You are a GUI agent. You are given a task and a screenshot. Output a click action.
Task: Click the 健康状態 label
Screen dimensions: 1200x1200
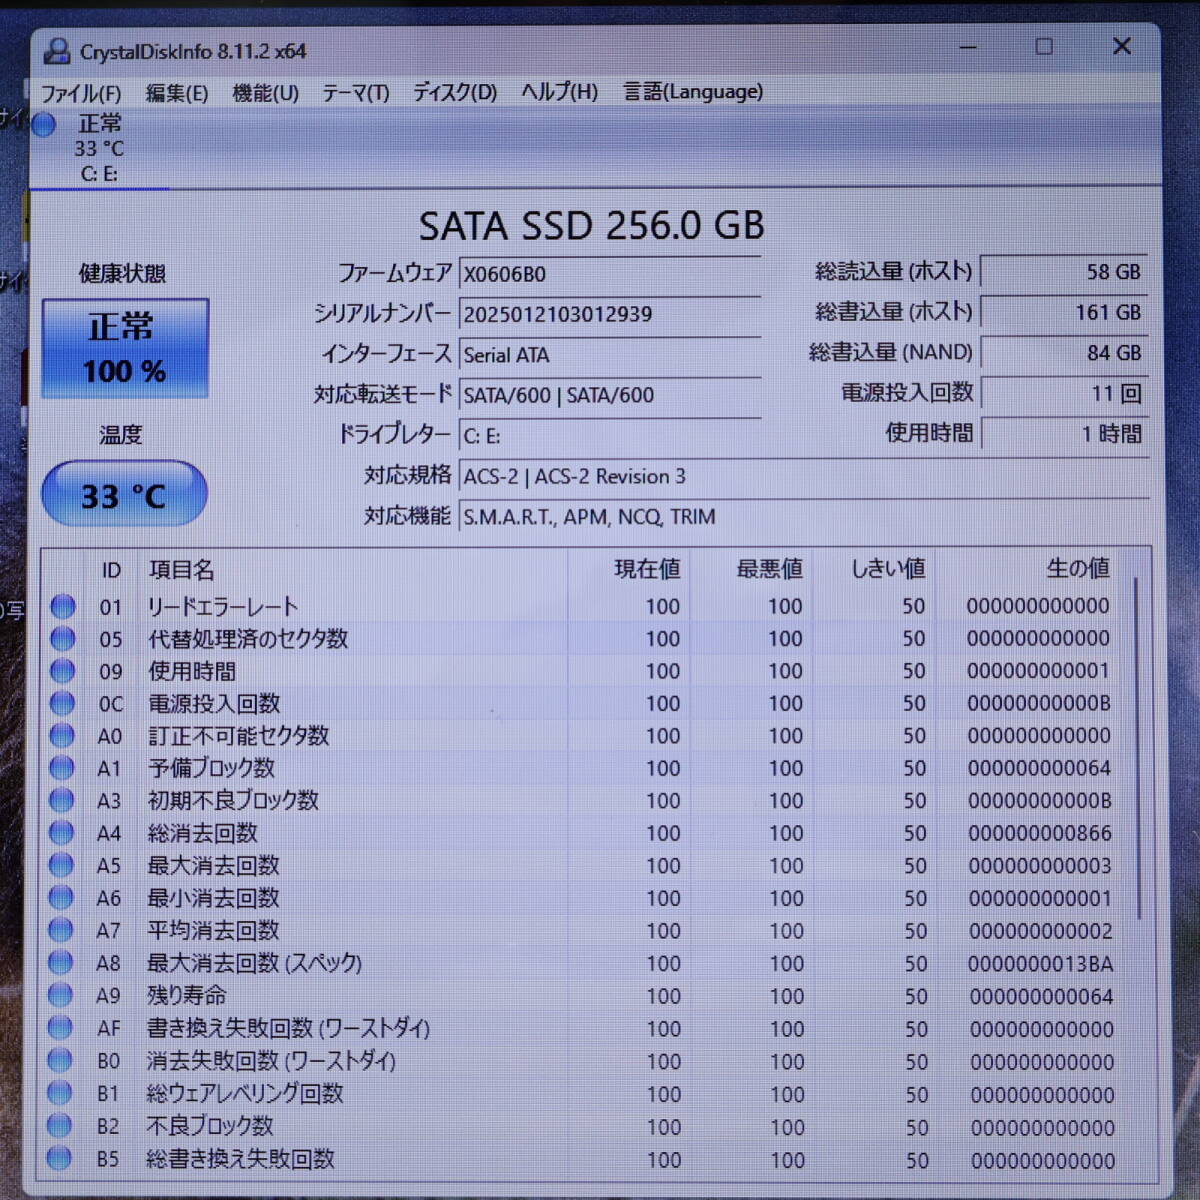(x=122, y=273)
